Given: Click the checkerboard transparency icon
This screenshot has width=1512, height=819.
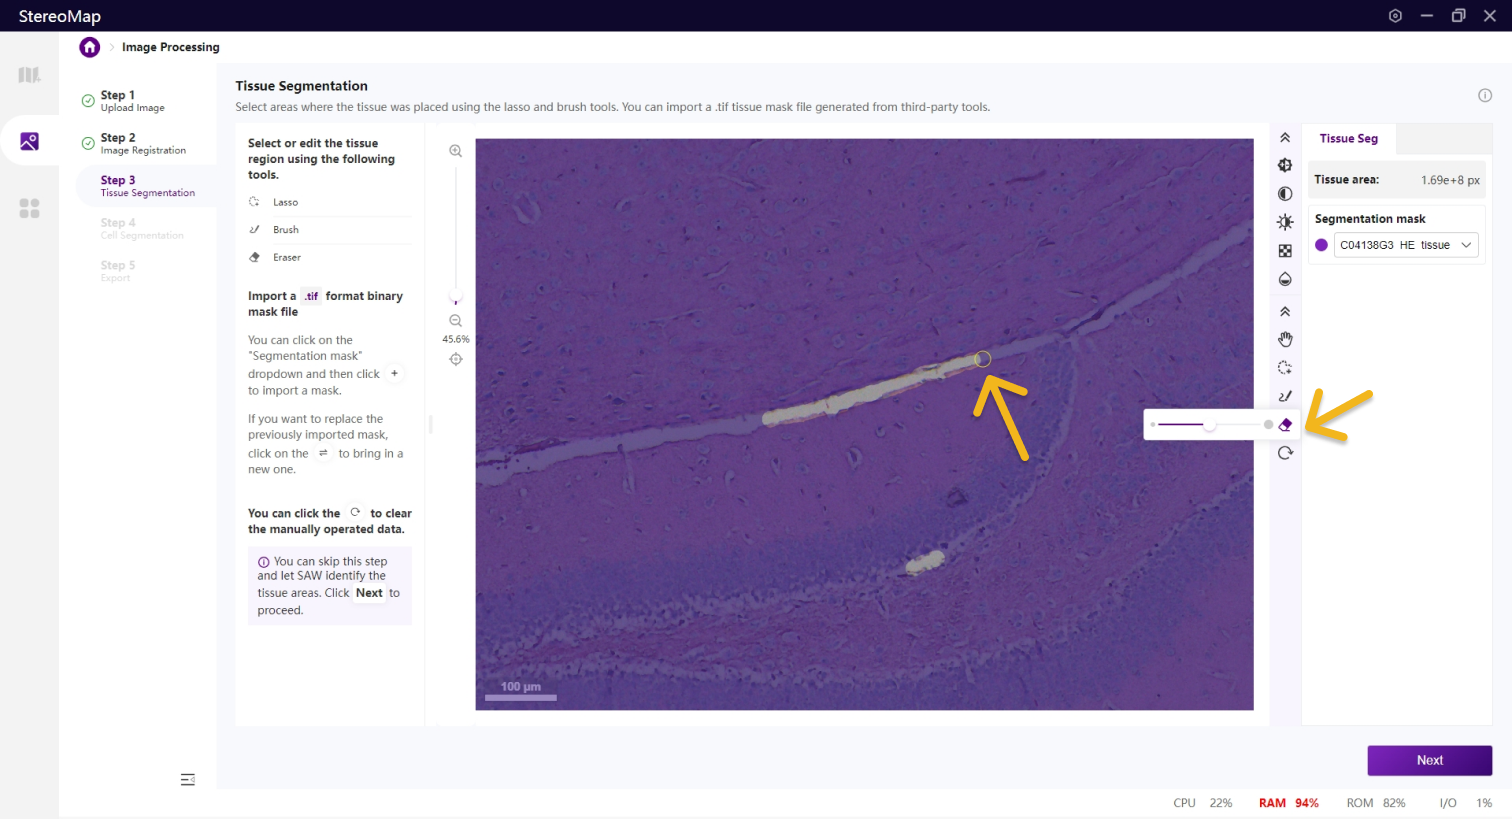Looking at the screenshot, I should pyautogui.click(x=1285, y=251).
